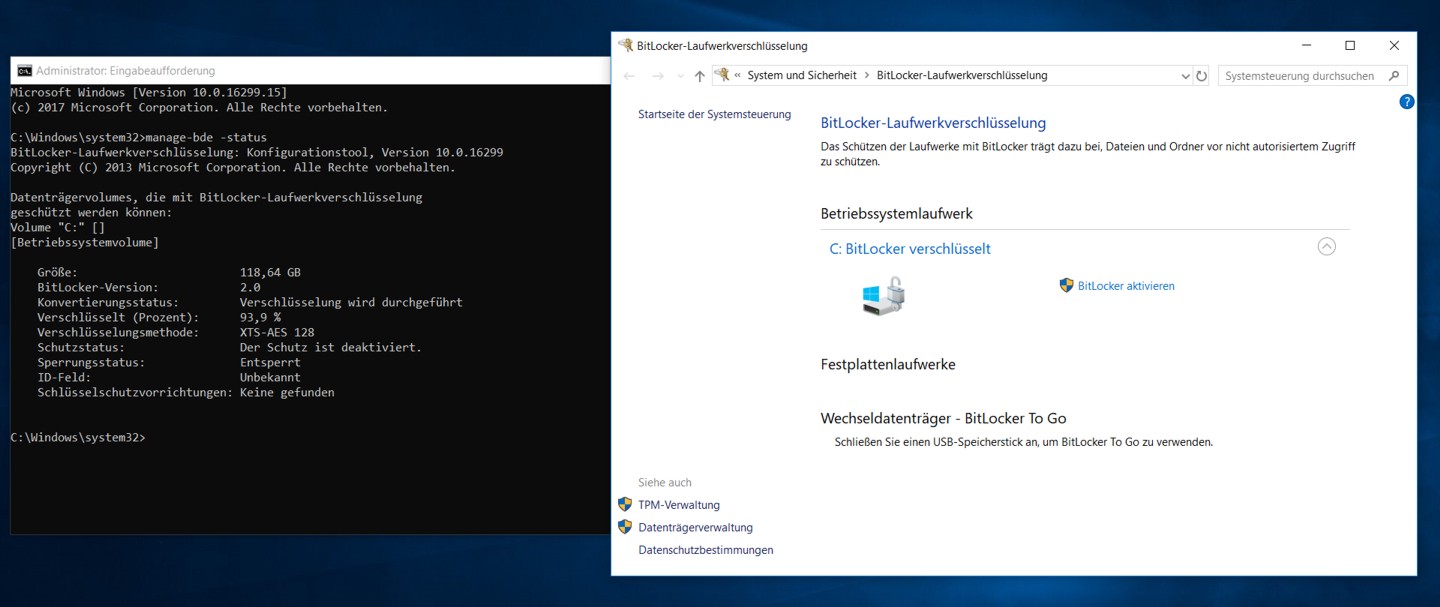Image resolution: width=1440 pixels, height=607 pixels.
Task: Click the BitLocker aktivieren link
Action: [1126, 286]
